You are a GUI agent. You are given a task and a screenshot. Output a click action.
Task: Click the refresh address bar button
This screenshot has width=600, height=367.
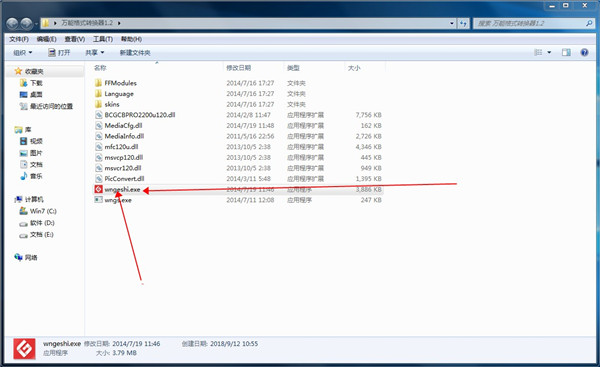(463, 23)
